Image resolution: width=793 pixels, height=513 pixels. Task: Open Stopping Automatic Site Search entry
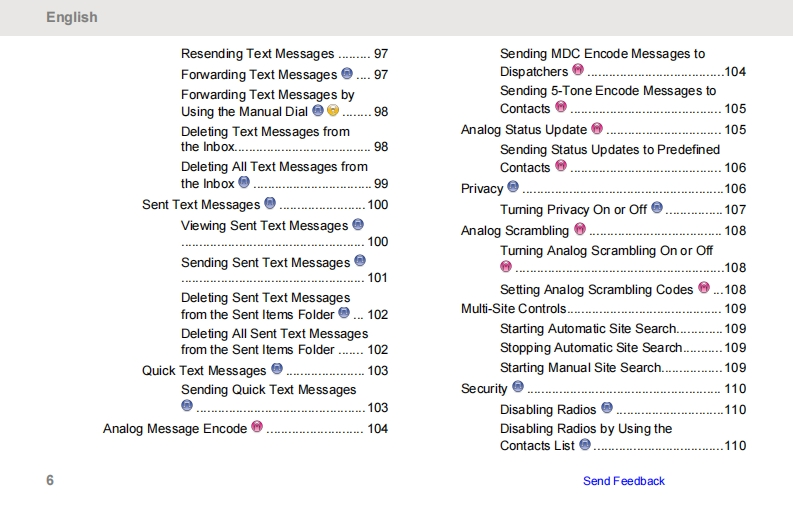590,348
